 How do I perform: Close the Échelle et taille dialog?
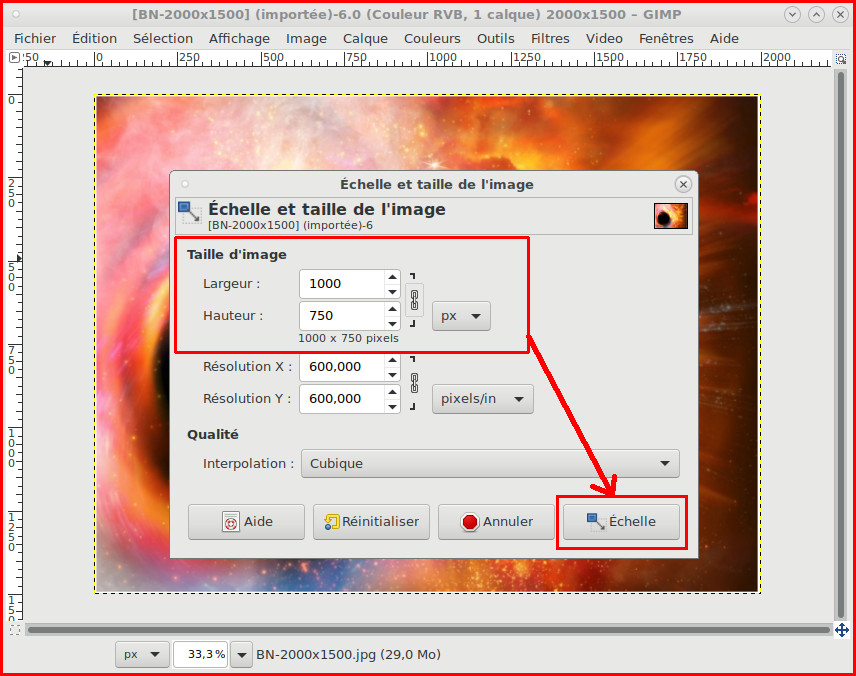point(683,185)
